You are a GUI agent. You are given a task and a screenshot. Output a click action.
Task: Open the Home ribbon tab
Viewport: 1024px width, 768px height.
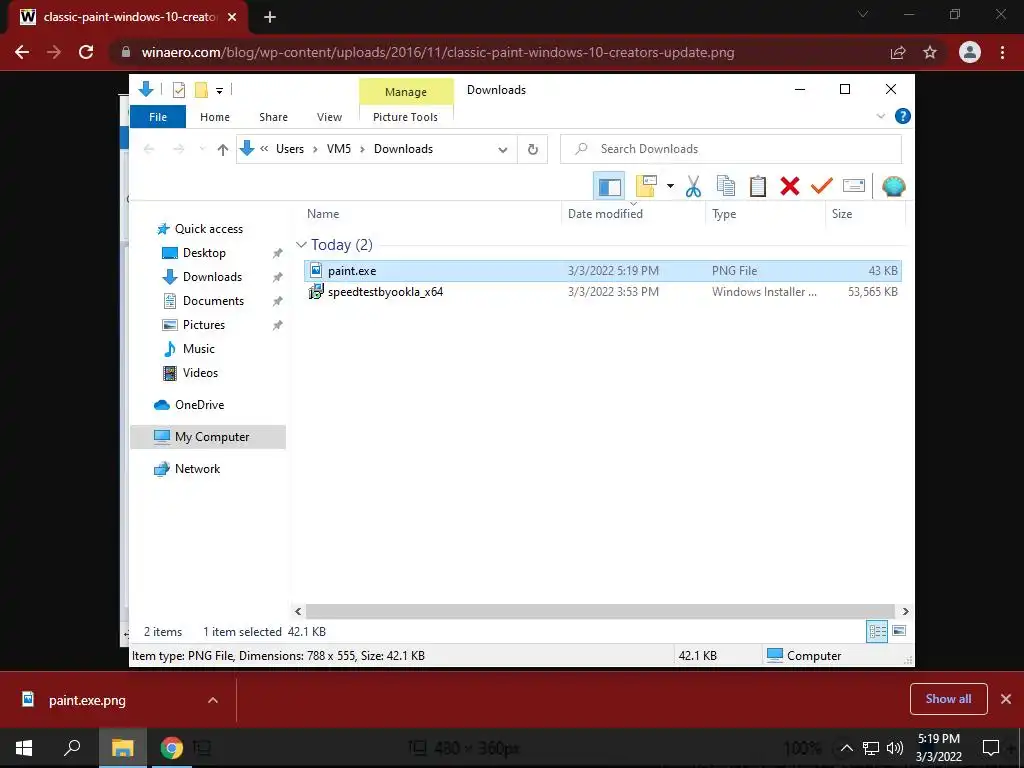(x=215, y=117)
